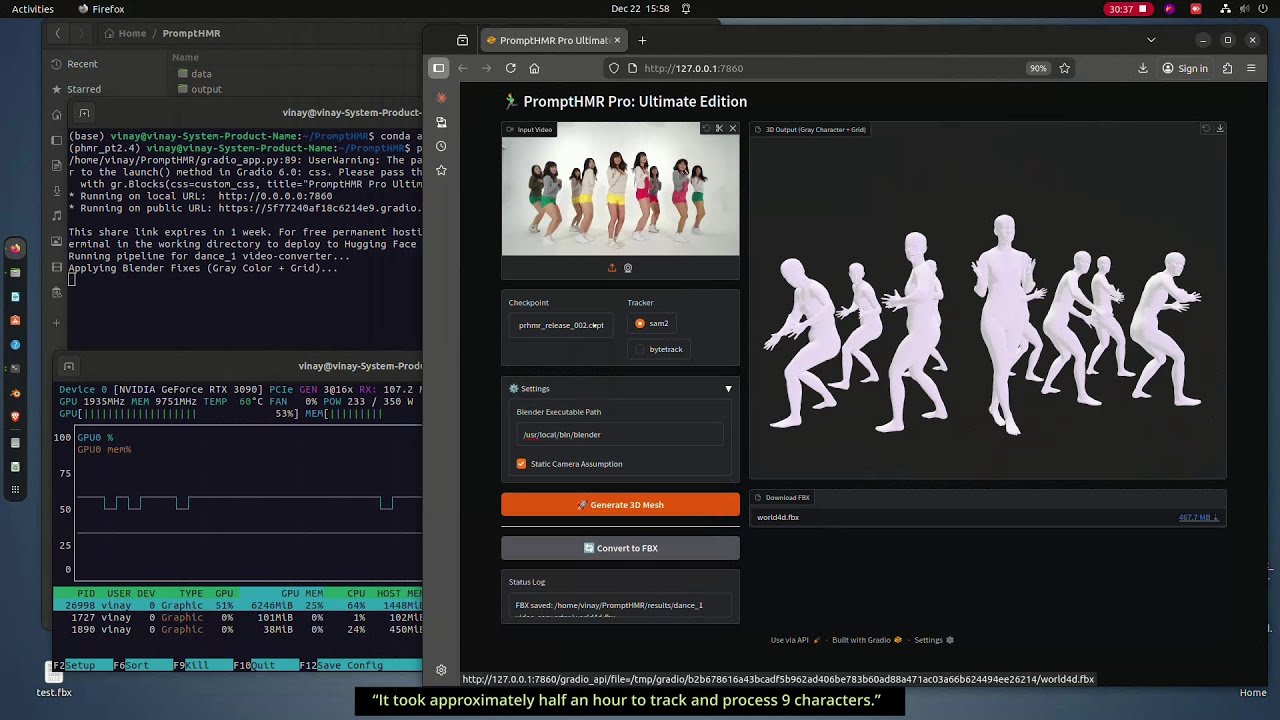
Task: Click the 90% zoom level indicator
Action: [1038, 68]
